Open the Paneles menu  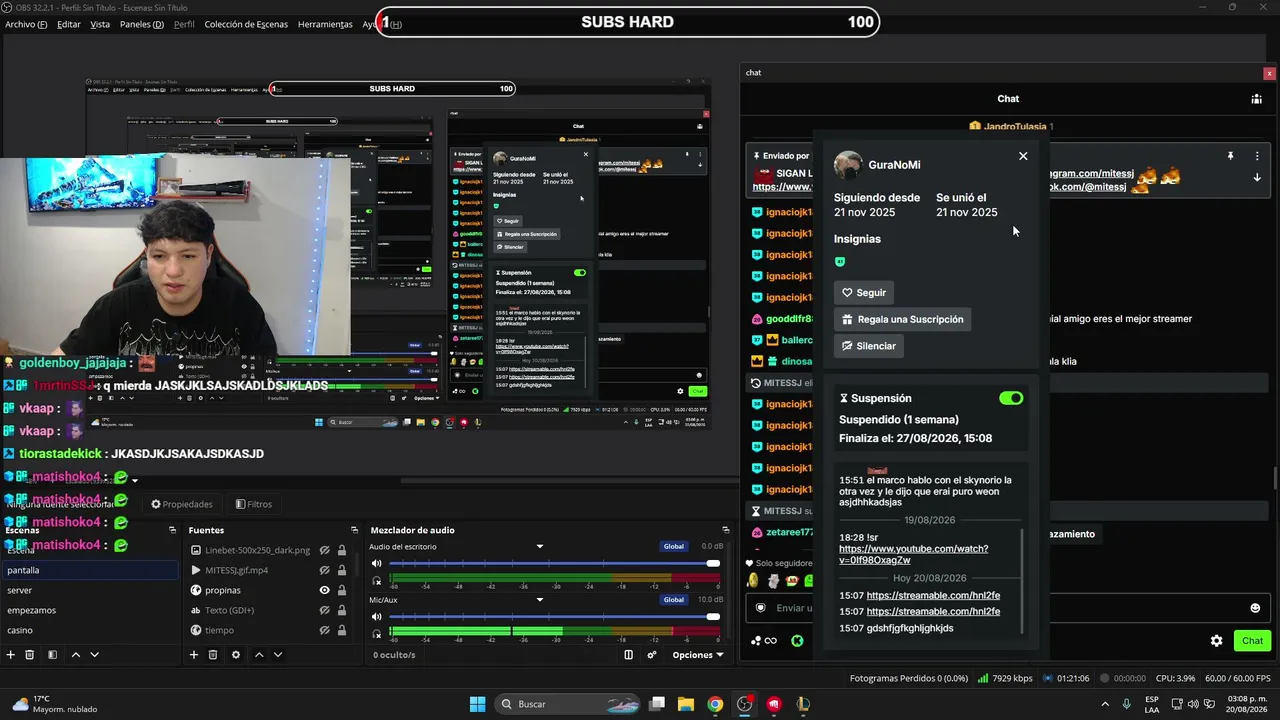[141, 24]
